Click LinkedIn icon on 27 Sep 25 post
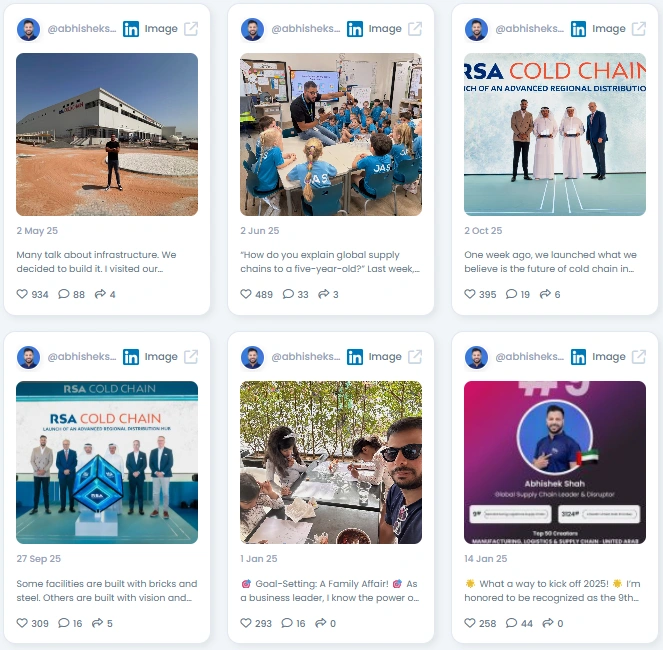The width and height of the screenshot is (663, 650). click(131, 357)
